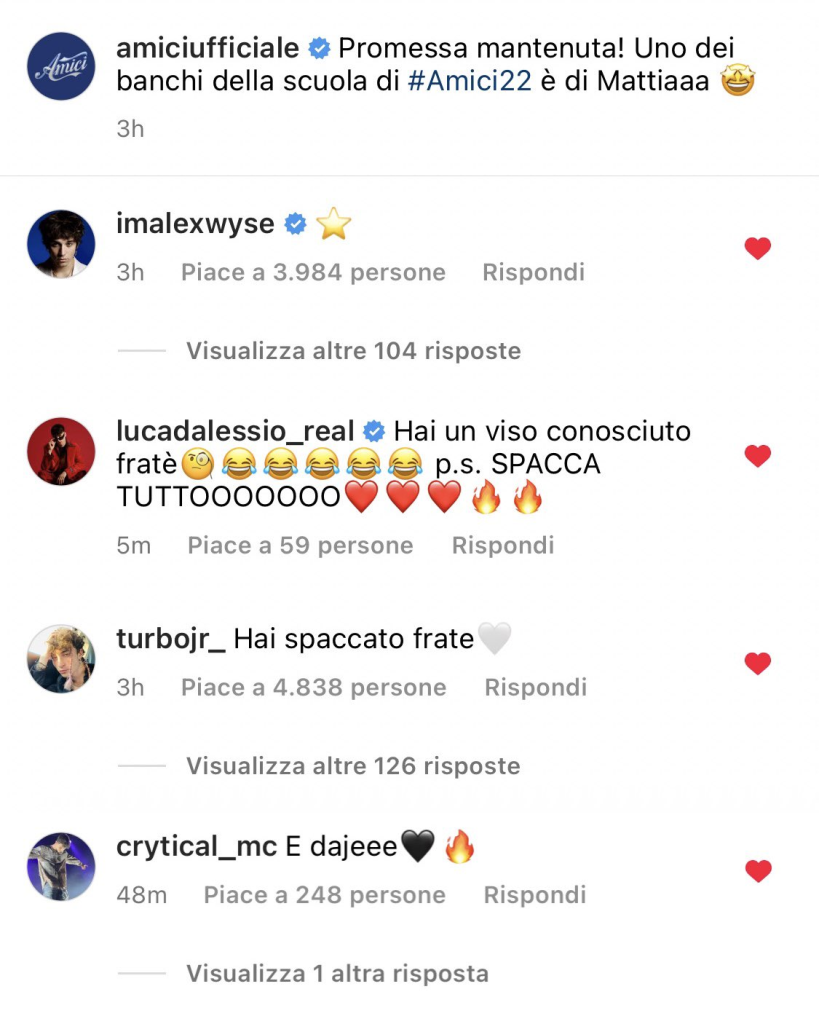Toggle heart on lucadalessio_real comment
Screen dimensions: 819x1024
click(758, 455)
